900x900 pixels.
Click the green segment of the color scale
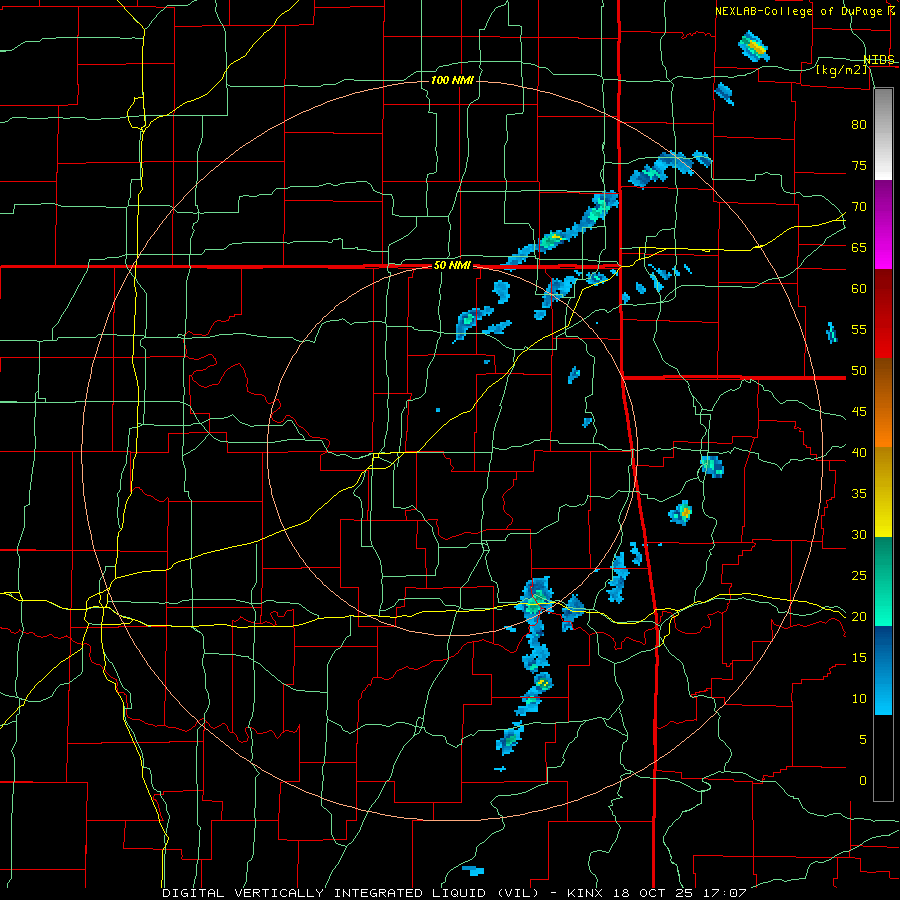(883, 581)
